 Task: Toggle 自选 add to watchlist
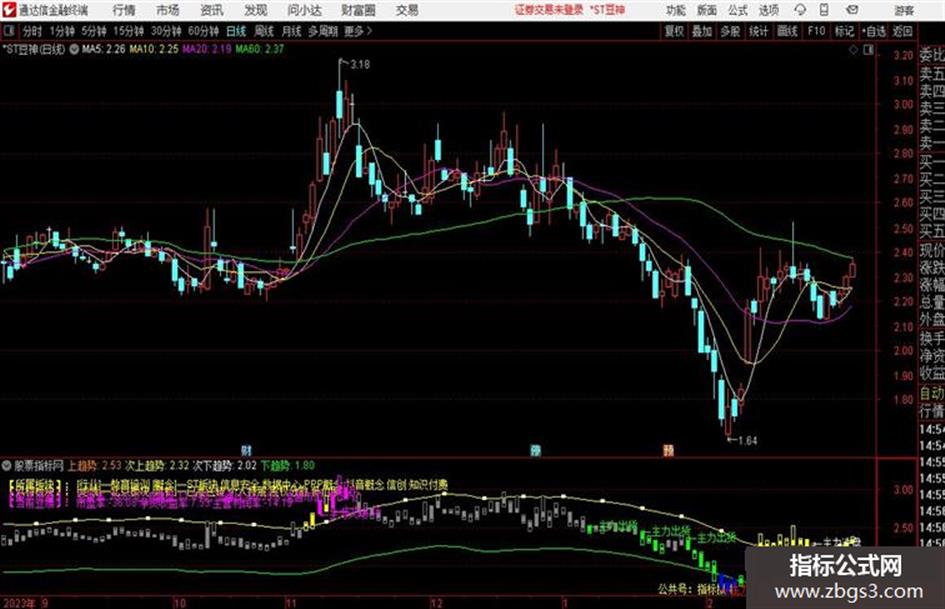[873, 31]
